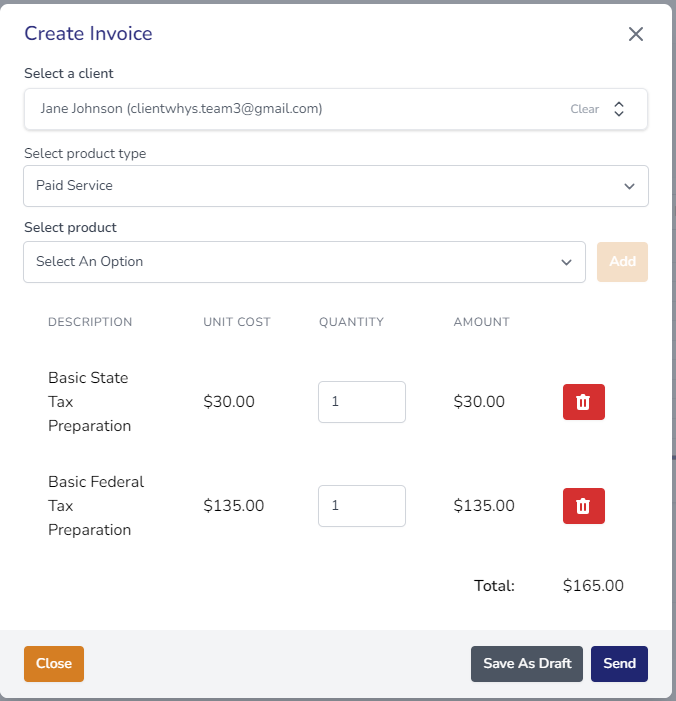This screenshot has height=701, width=676.
Task: Click the Select product dropdown chevron
Action: click(566, 262)
